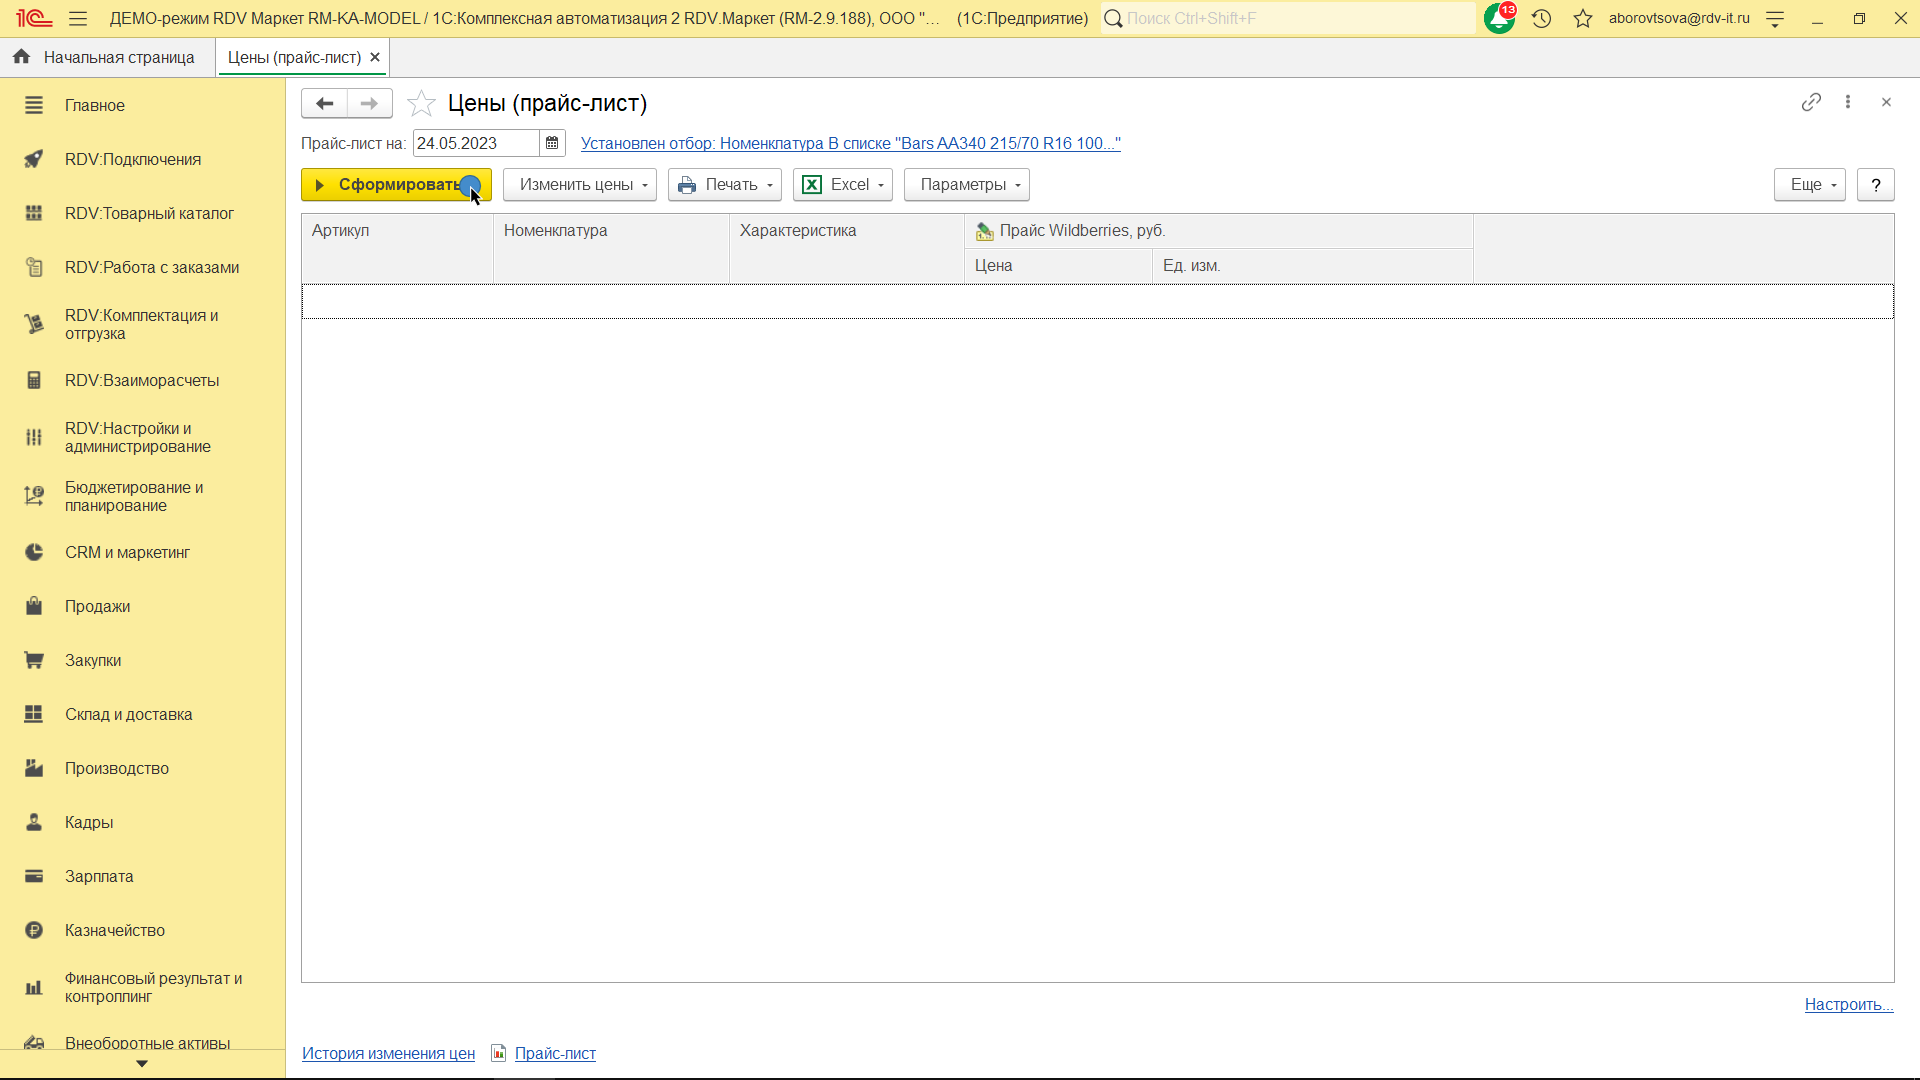This screenshot has width=1920, height=1080.
Task: Go back with the left arrow
Action: point(324,103)
